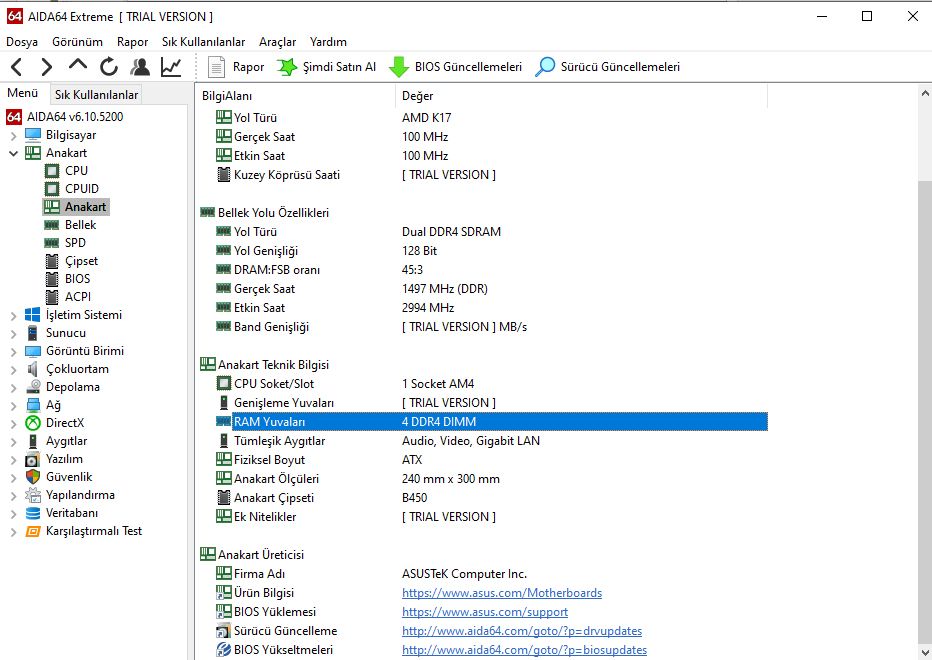Select the Firma Adı row

tap(492, 574)
